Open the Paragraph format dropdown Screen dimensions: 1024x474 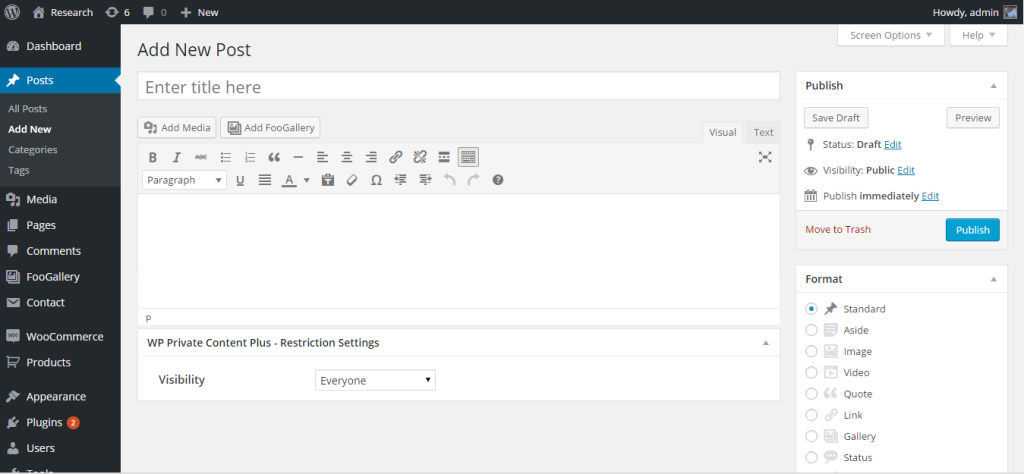pos(184,180)
